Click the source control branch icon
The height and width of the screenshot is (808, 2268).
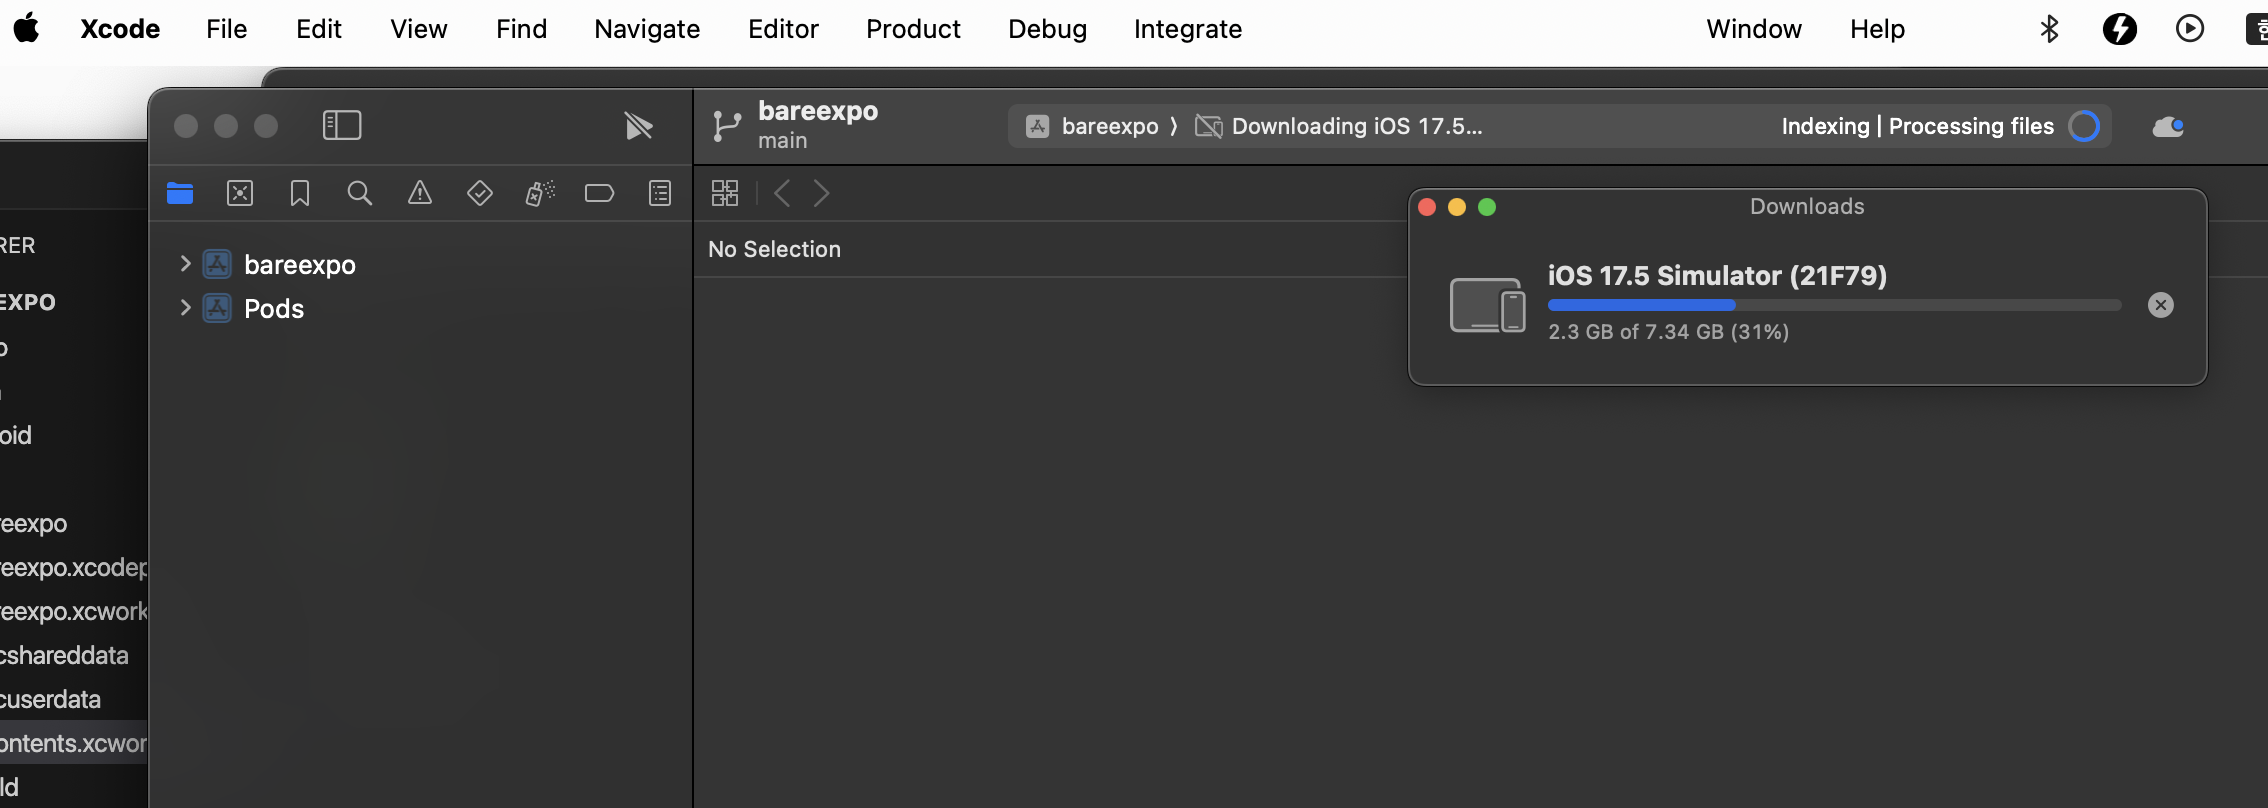coord(726,126)
